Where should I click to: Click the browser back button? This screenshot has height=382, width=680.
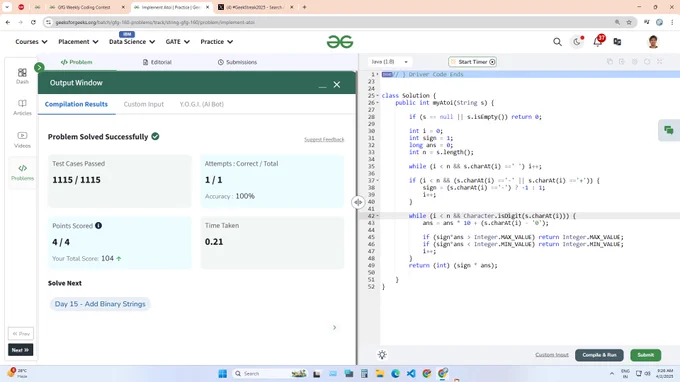pos(8,22)
